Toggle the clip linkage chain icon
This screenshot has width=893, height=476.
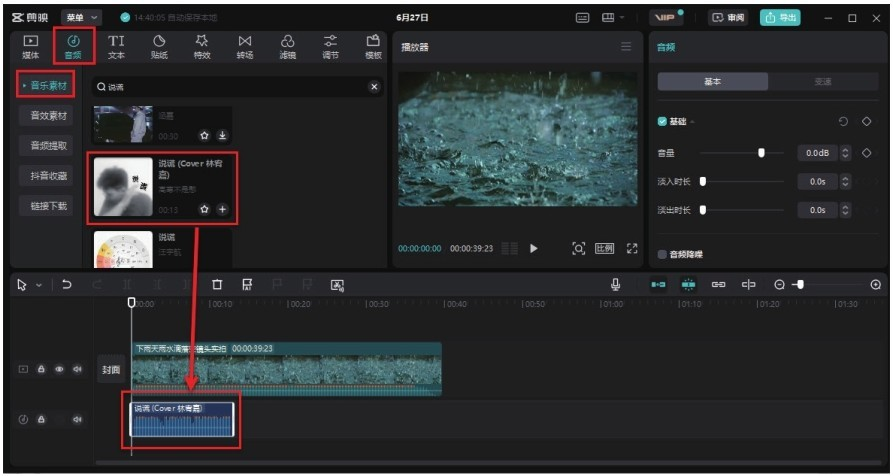click(719, 285)
